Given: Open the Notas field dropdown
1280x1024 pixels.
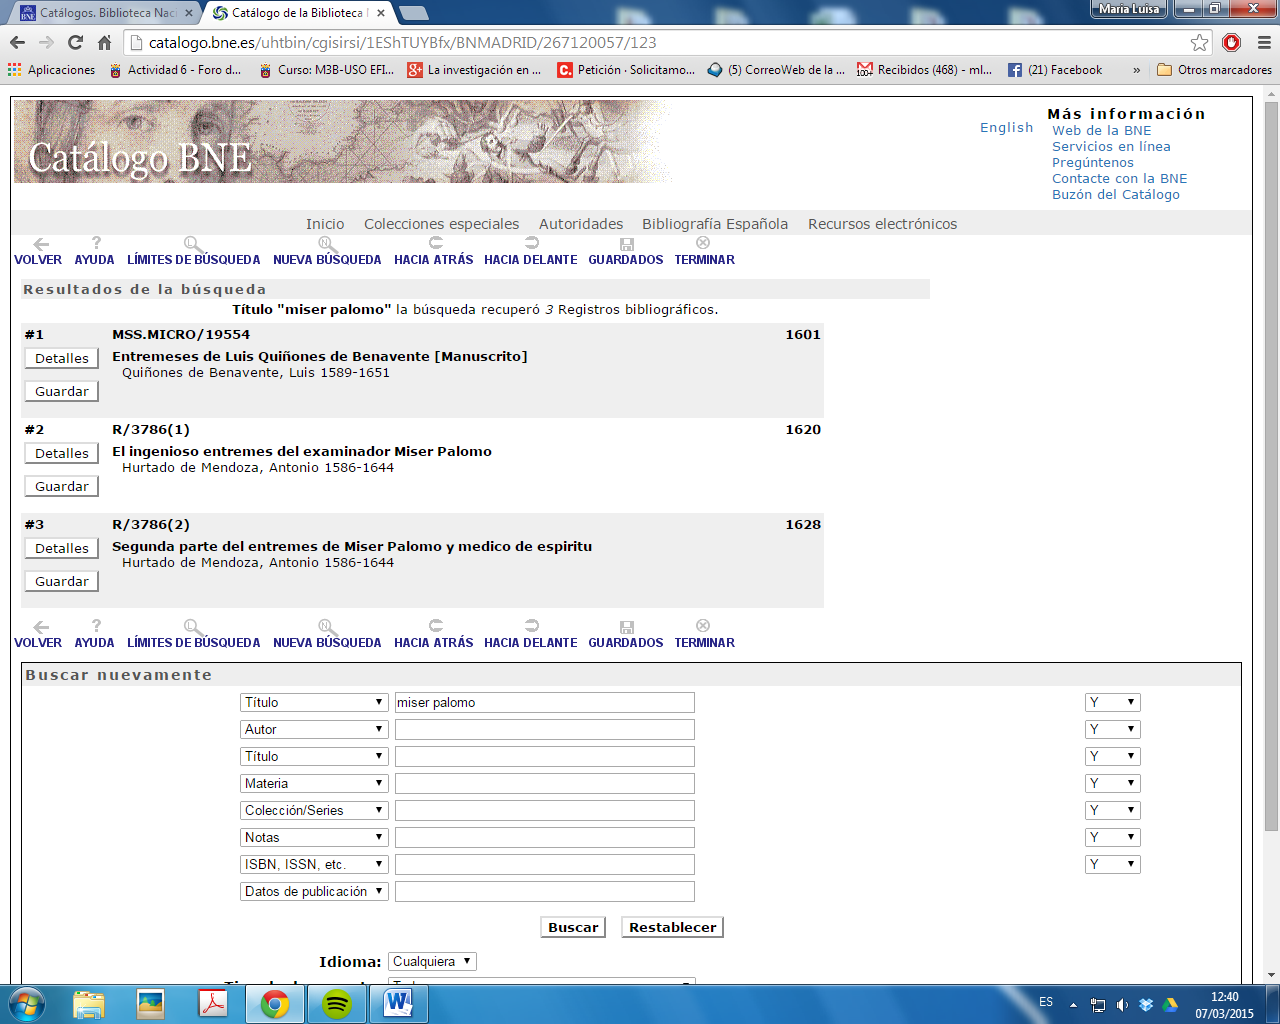Looking at the screenshot, I should tap(314, 837).
